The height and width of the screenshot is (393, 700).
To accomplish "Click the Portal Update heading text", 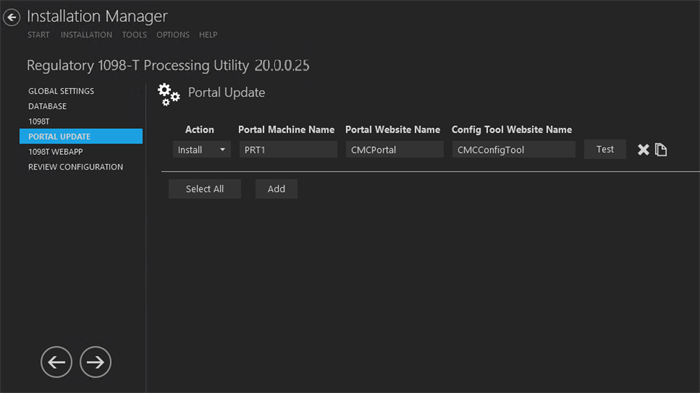I will (x=226, y=92).
